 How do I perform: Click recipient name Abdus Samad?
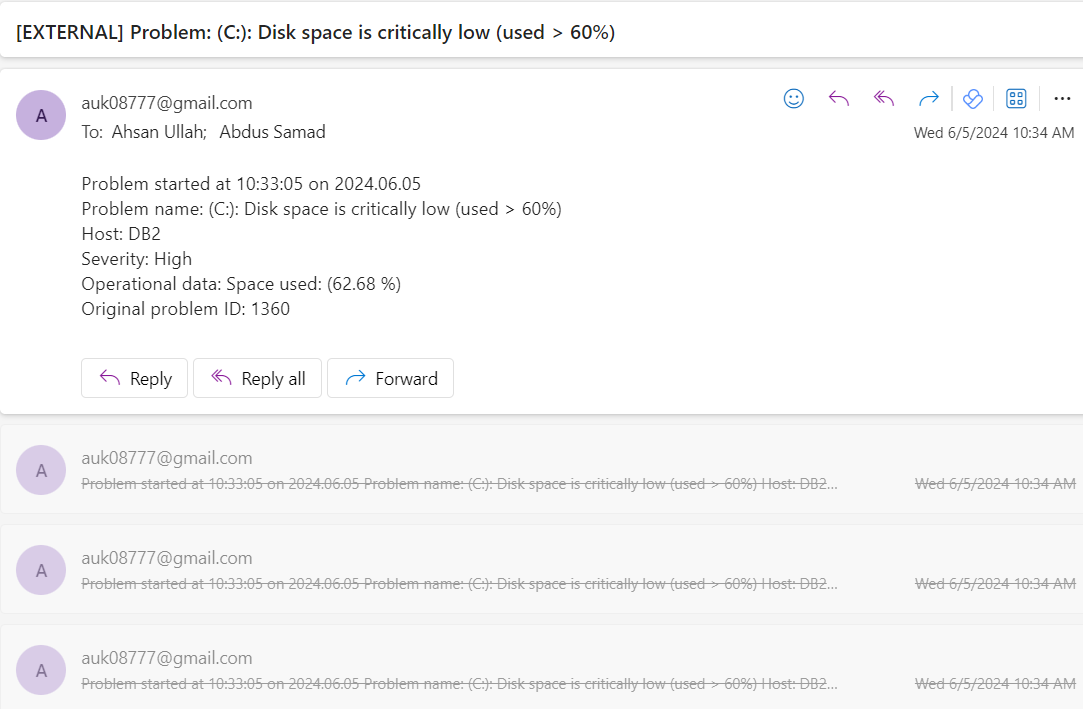click(x=272, y=132)
